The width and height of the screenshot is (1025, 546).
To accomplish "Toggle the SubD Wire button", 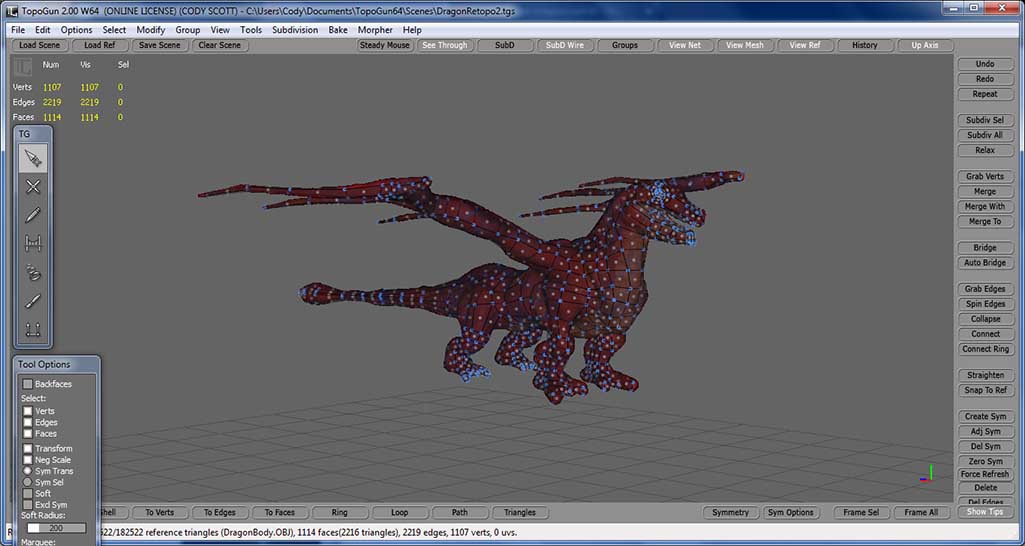I will (565, 45).
